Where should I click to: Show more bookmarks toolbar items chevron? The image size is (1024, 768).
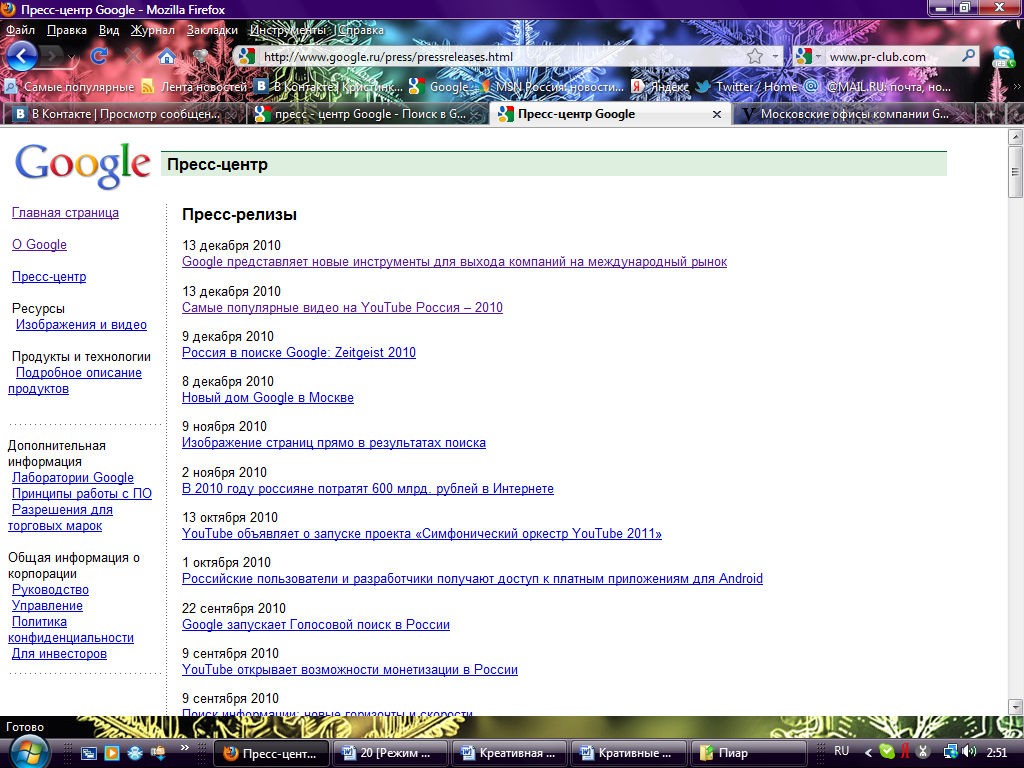point(1017,86)
